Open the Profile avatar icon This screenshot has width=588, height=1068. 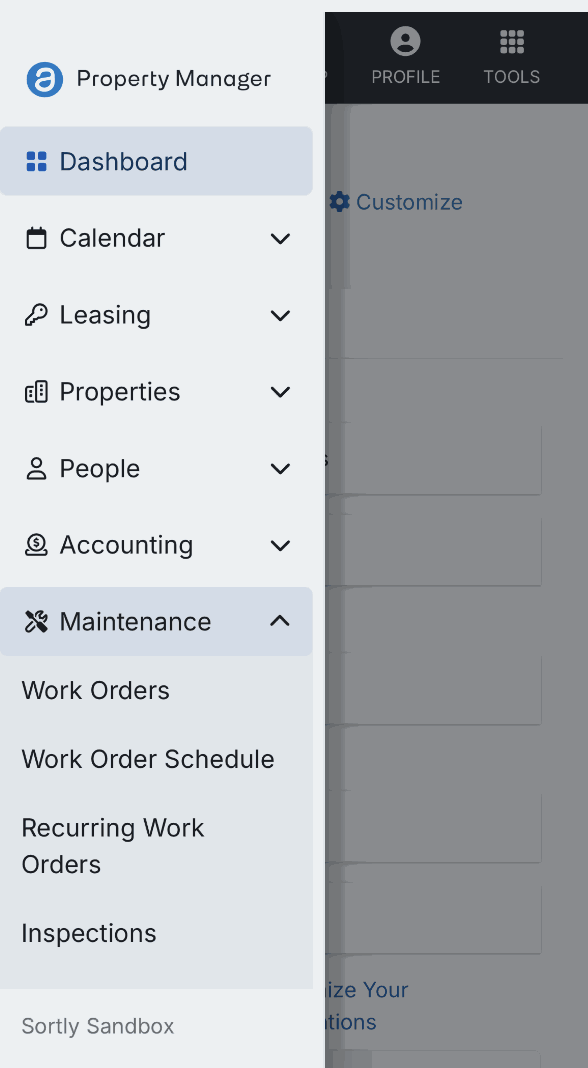tap(405, 41)
